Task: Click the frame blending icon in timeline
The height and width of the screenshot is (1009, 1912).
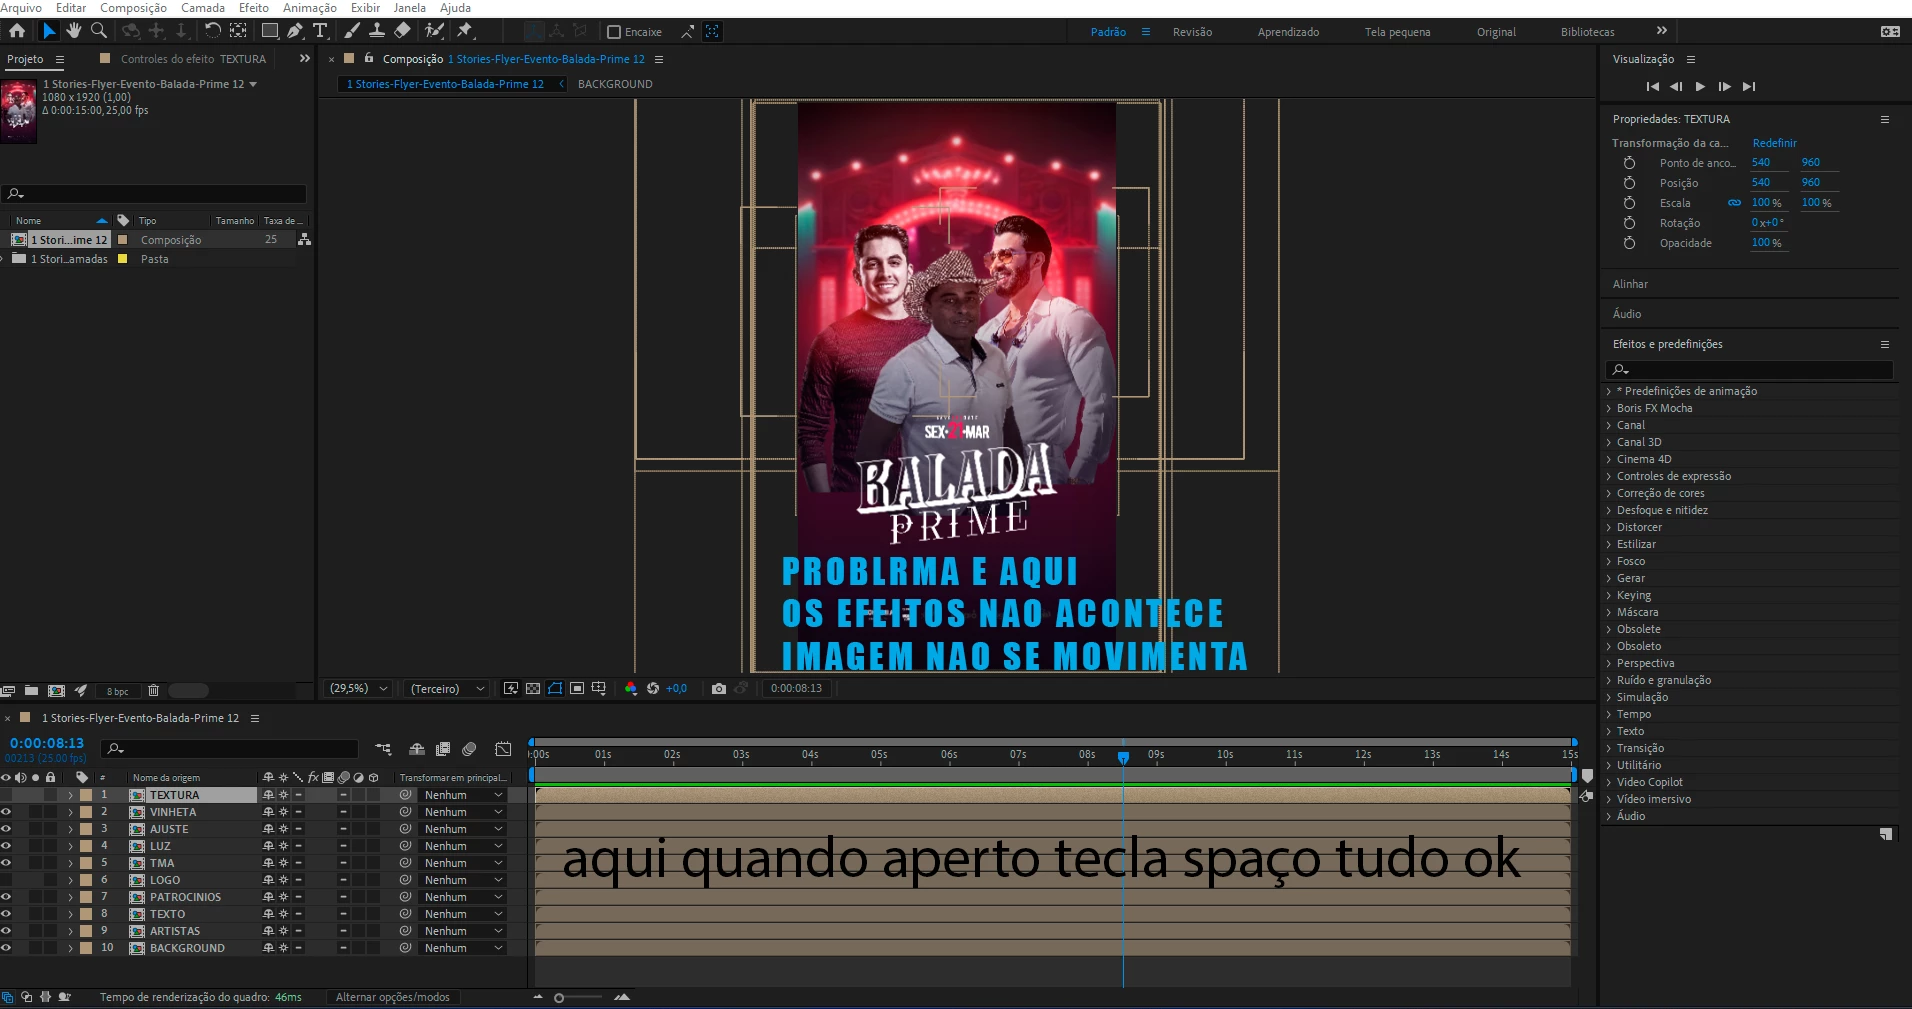Action: (x=443, y=748)
